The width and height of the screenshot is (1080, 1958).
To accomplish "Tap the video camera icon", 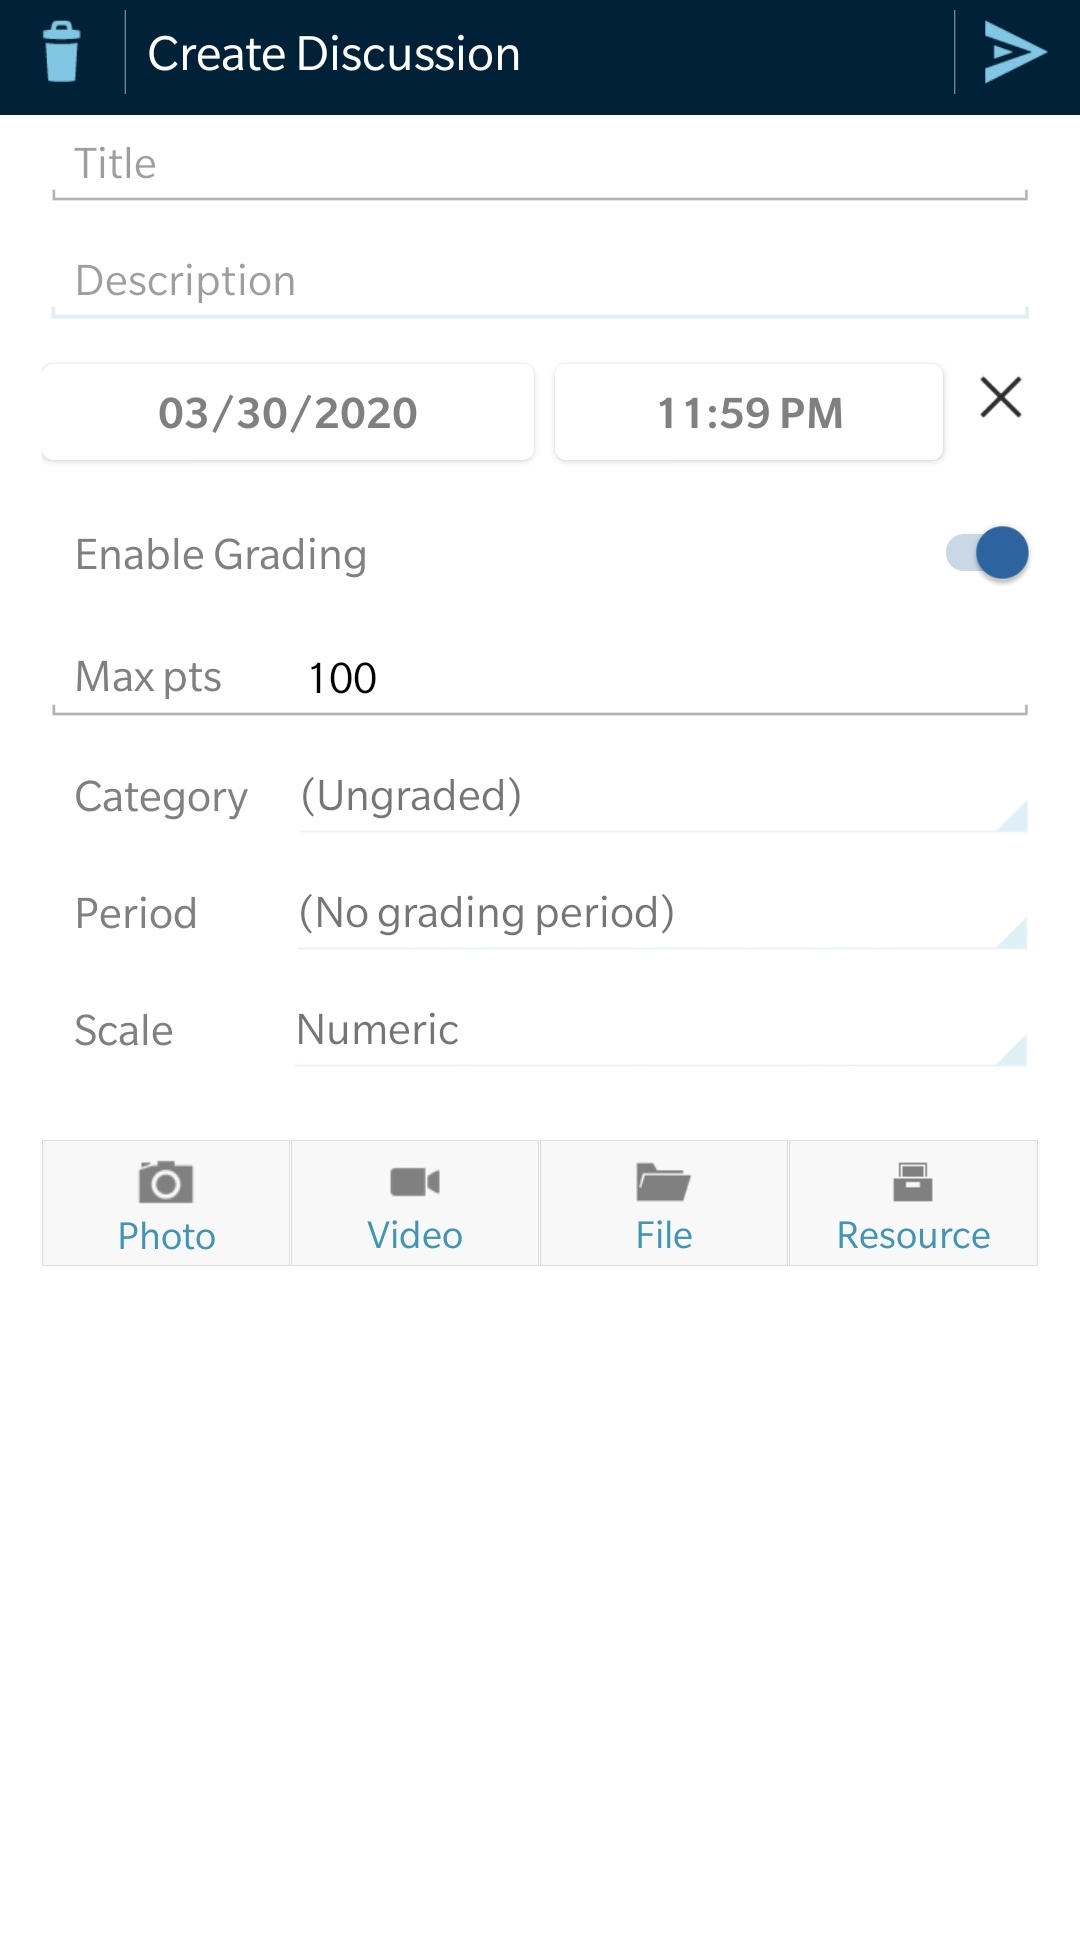I will tap(415, 1182).
